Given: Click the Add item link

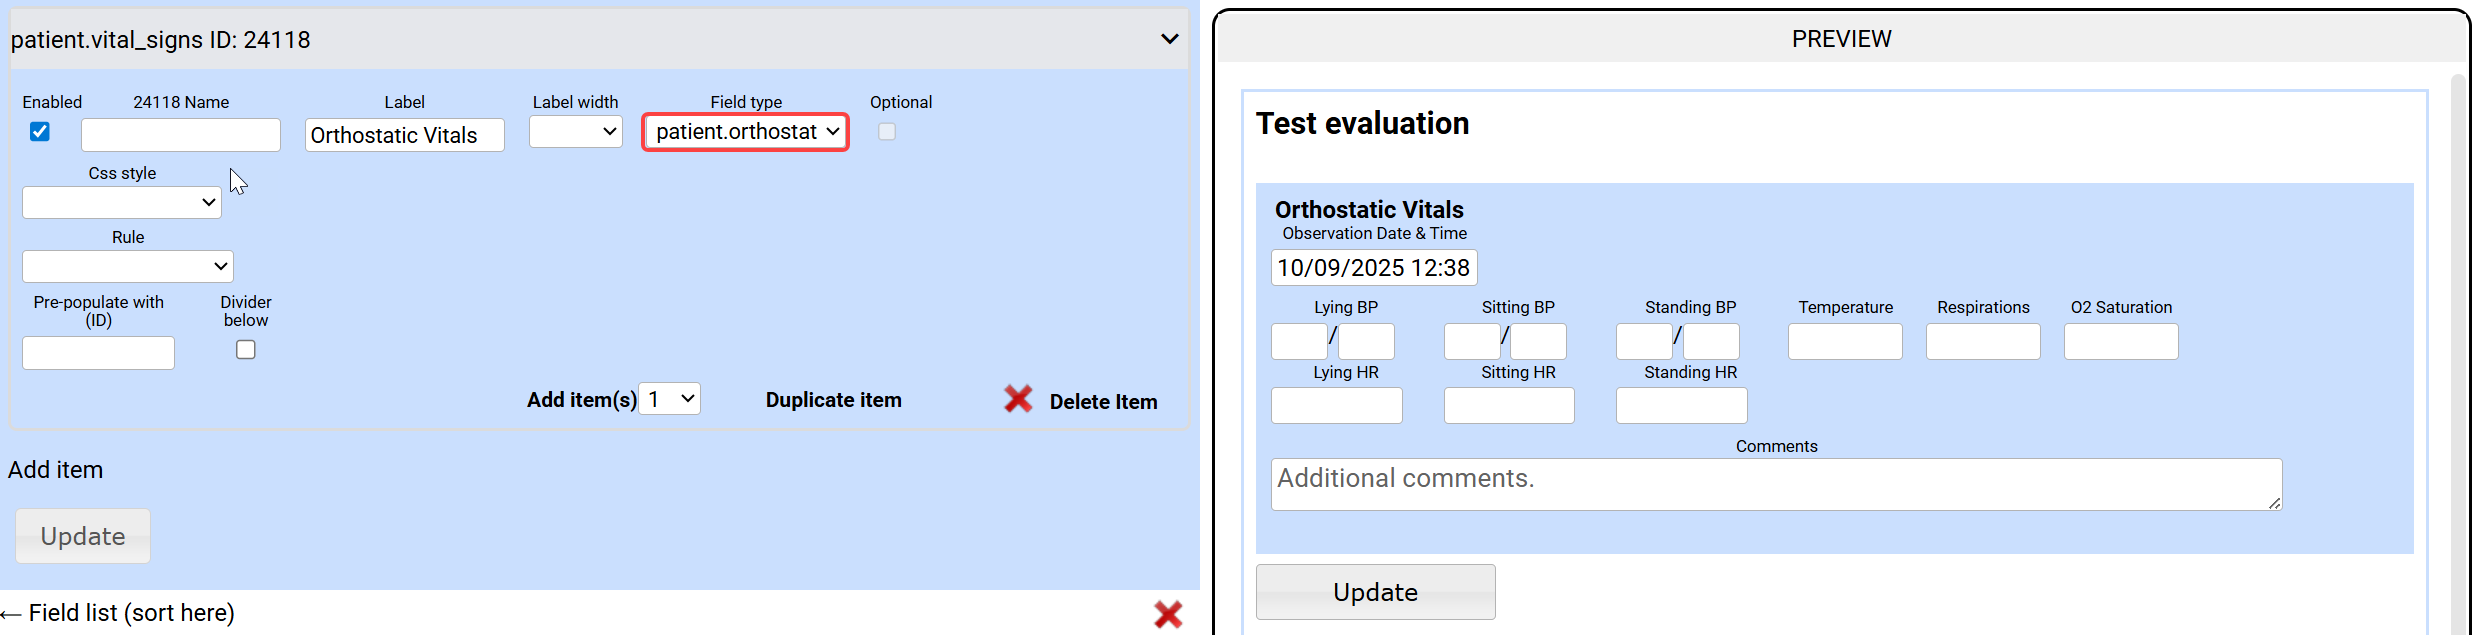Looking at the screenshot, I should click(x=56, y=470).
